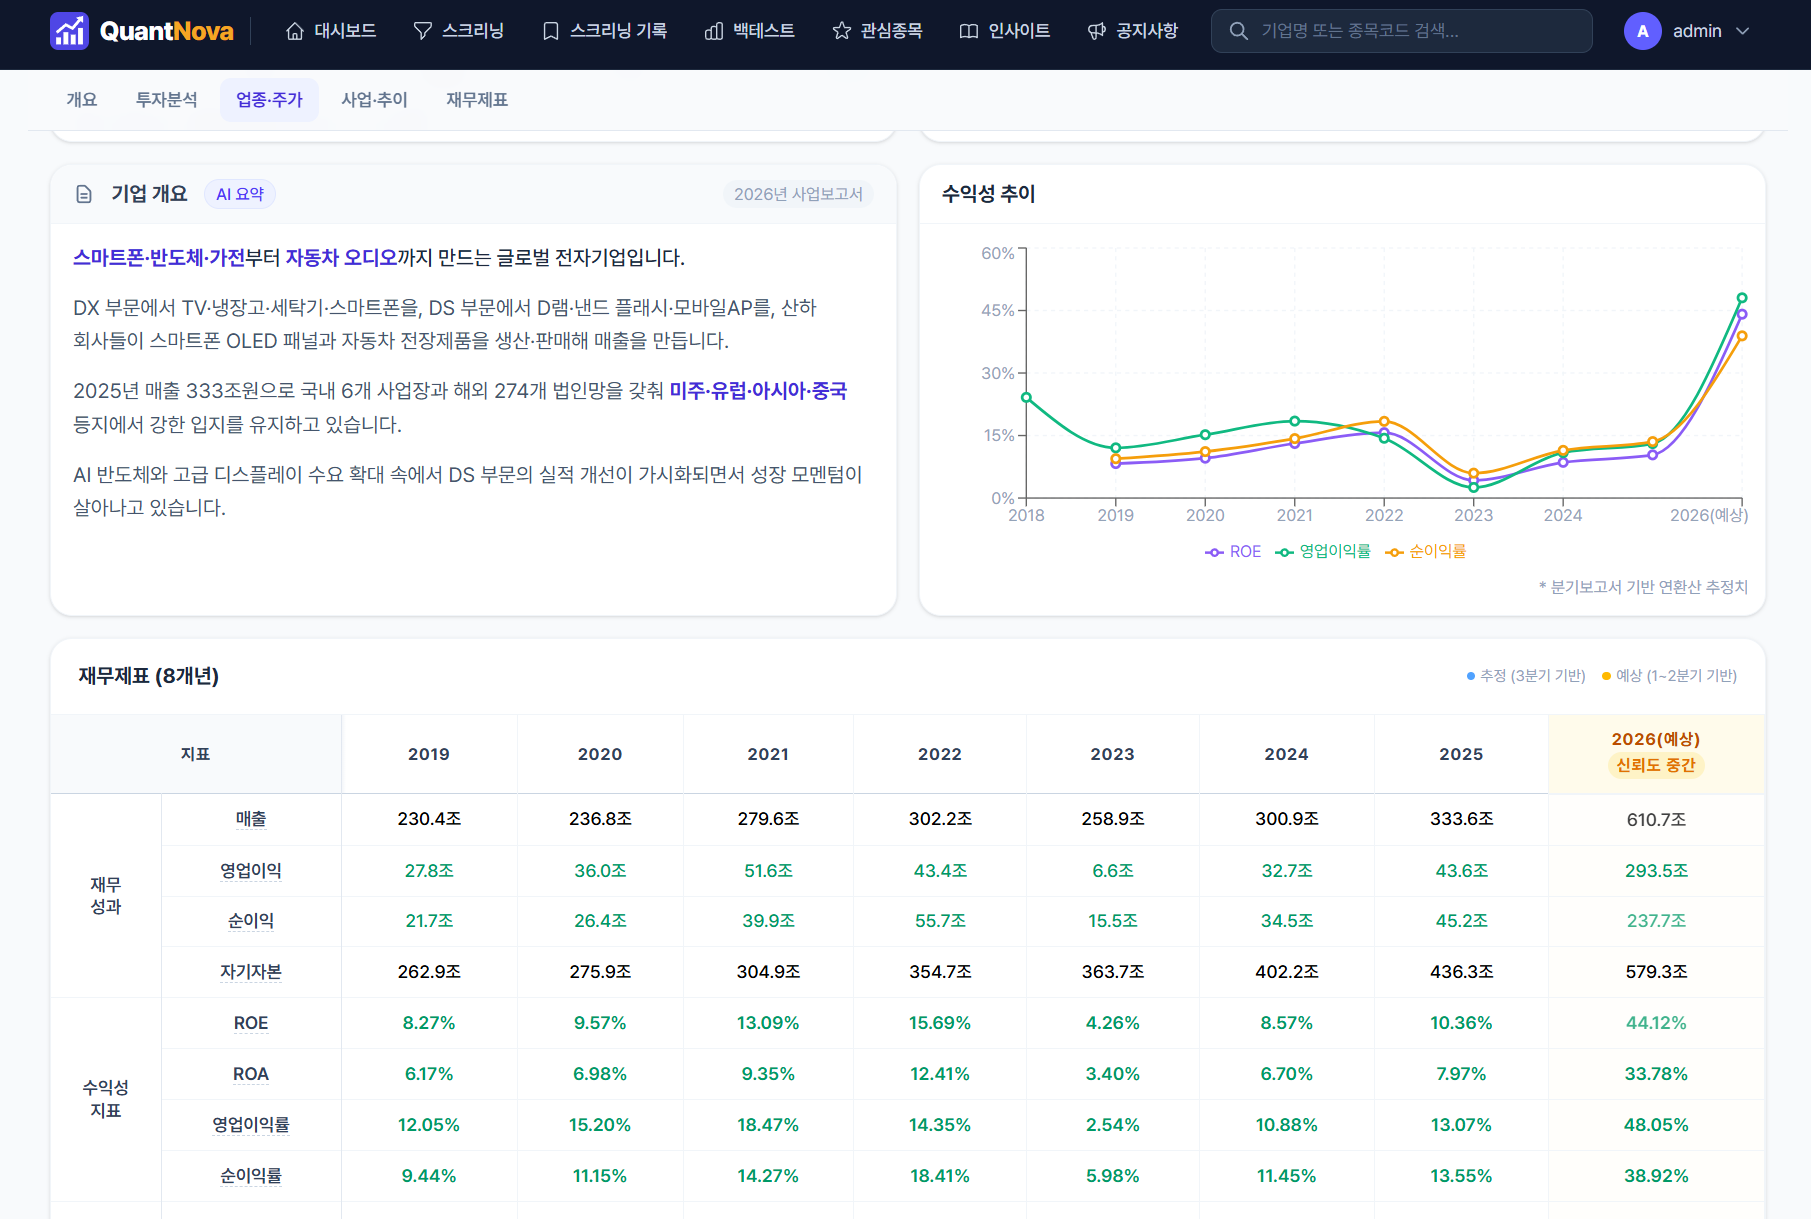Toggle 순이익률 series in chart legend
The width and height of the screenshot is (1811, 1219).
[1426, 552]
